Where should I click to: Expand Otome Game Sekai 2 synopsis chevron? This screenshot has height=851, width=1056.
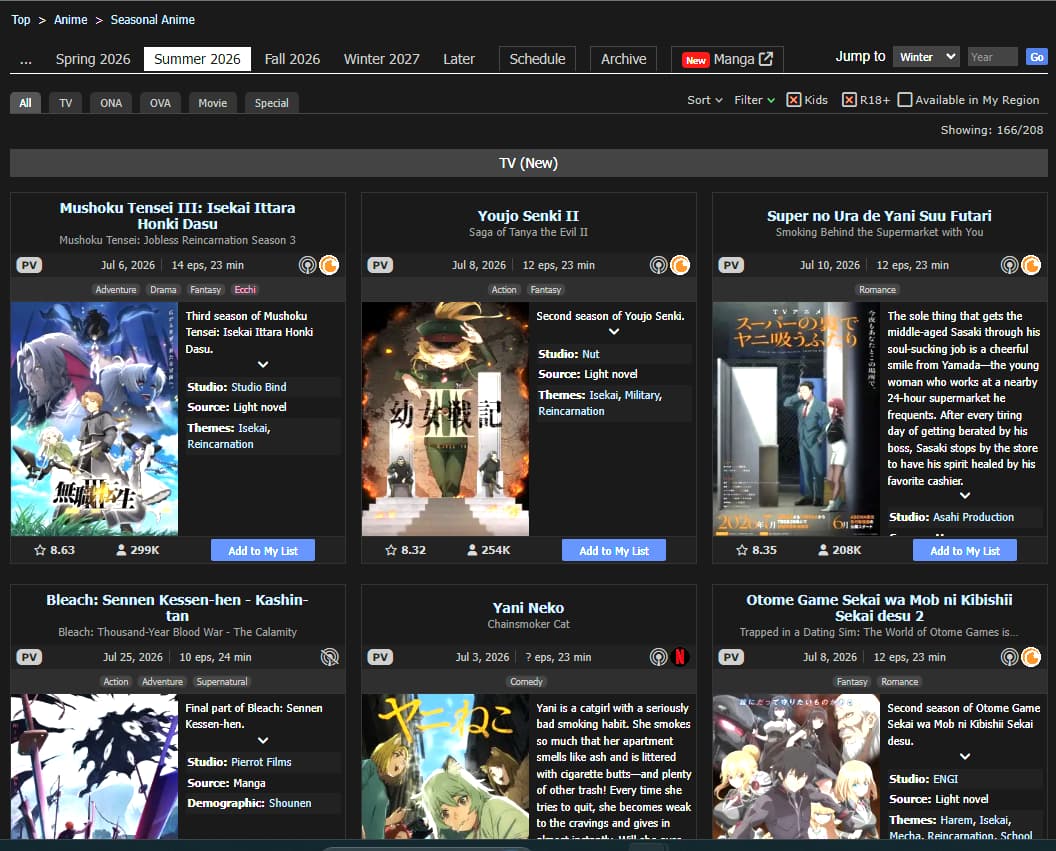coord(965,756)
